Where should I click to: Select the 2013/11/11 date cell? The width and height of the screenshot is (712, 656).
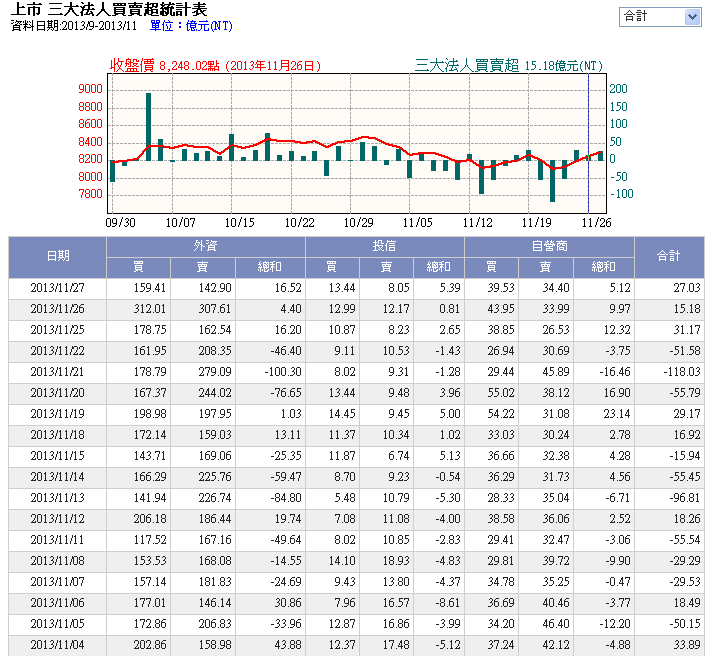tap(58, 540)
